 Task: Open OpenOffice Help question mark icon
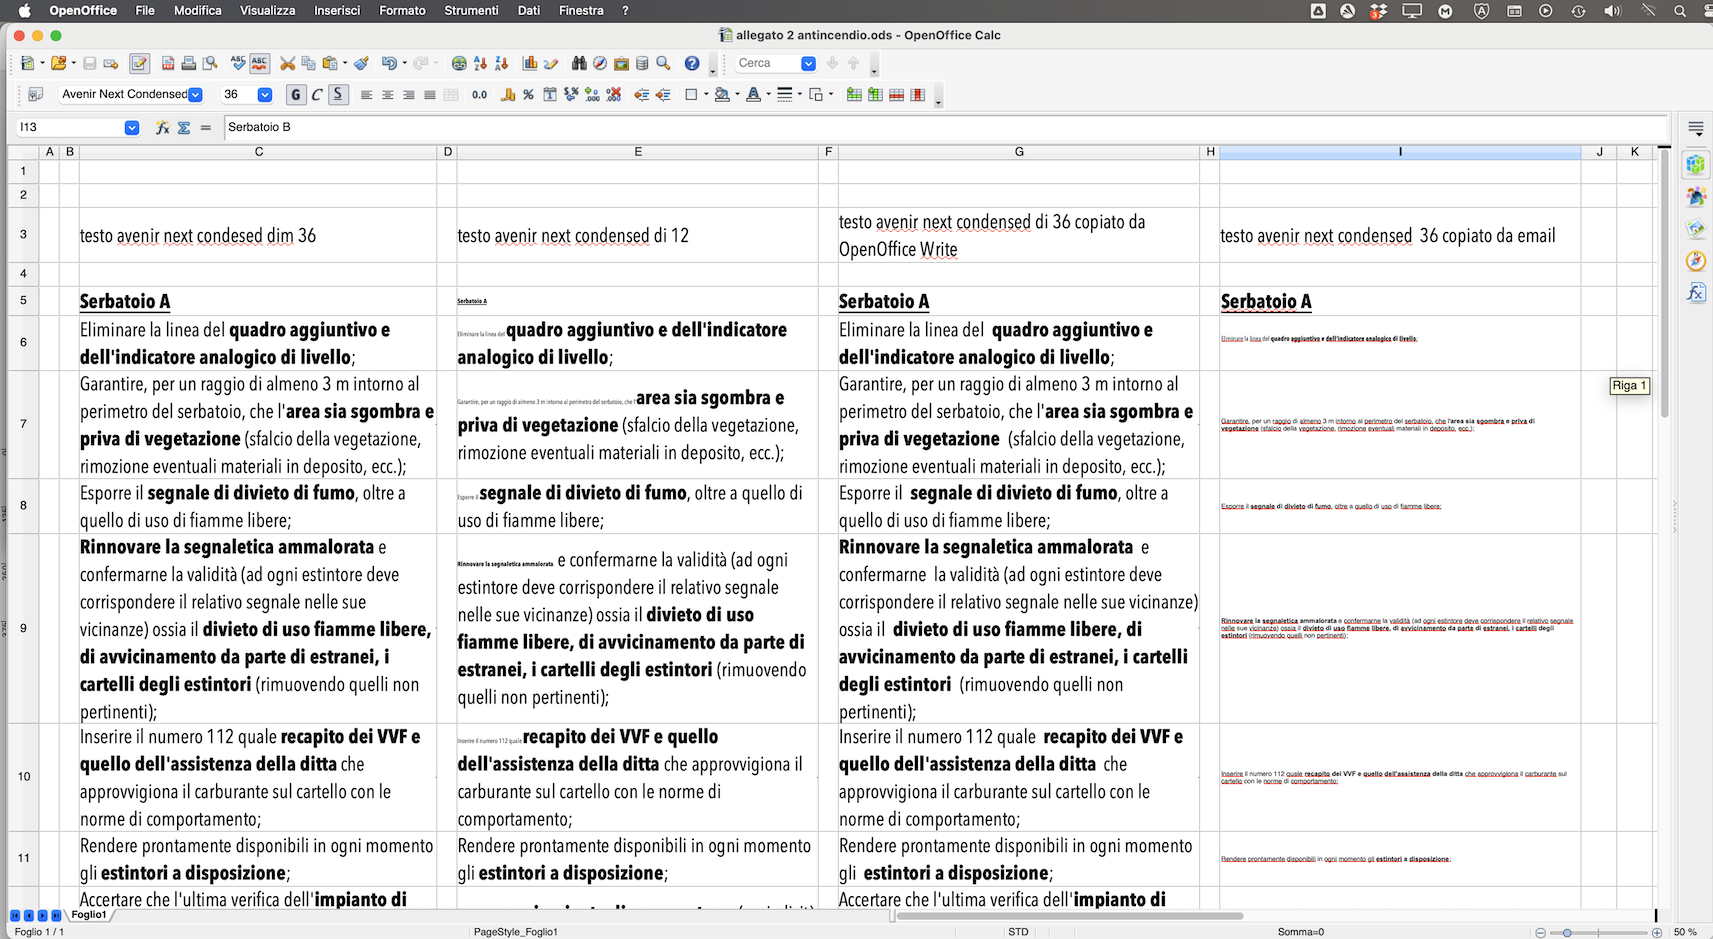pos(692,63)
